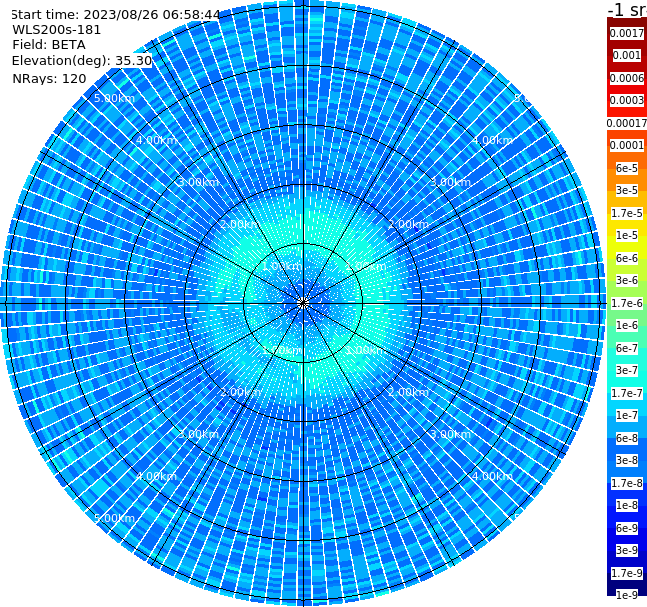Select the 0.0017 colorbar value
The image size is (647, 607).
coord(627,33)
